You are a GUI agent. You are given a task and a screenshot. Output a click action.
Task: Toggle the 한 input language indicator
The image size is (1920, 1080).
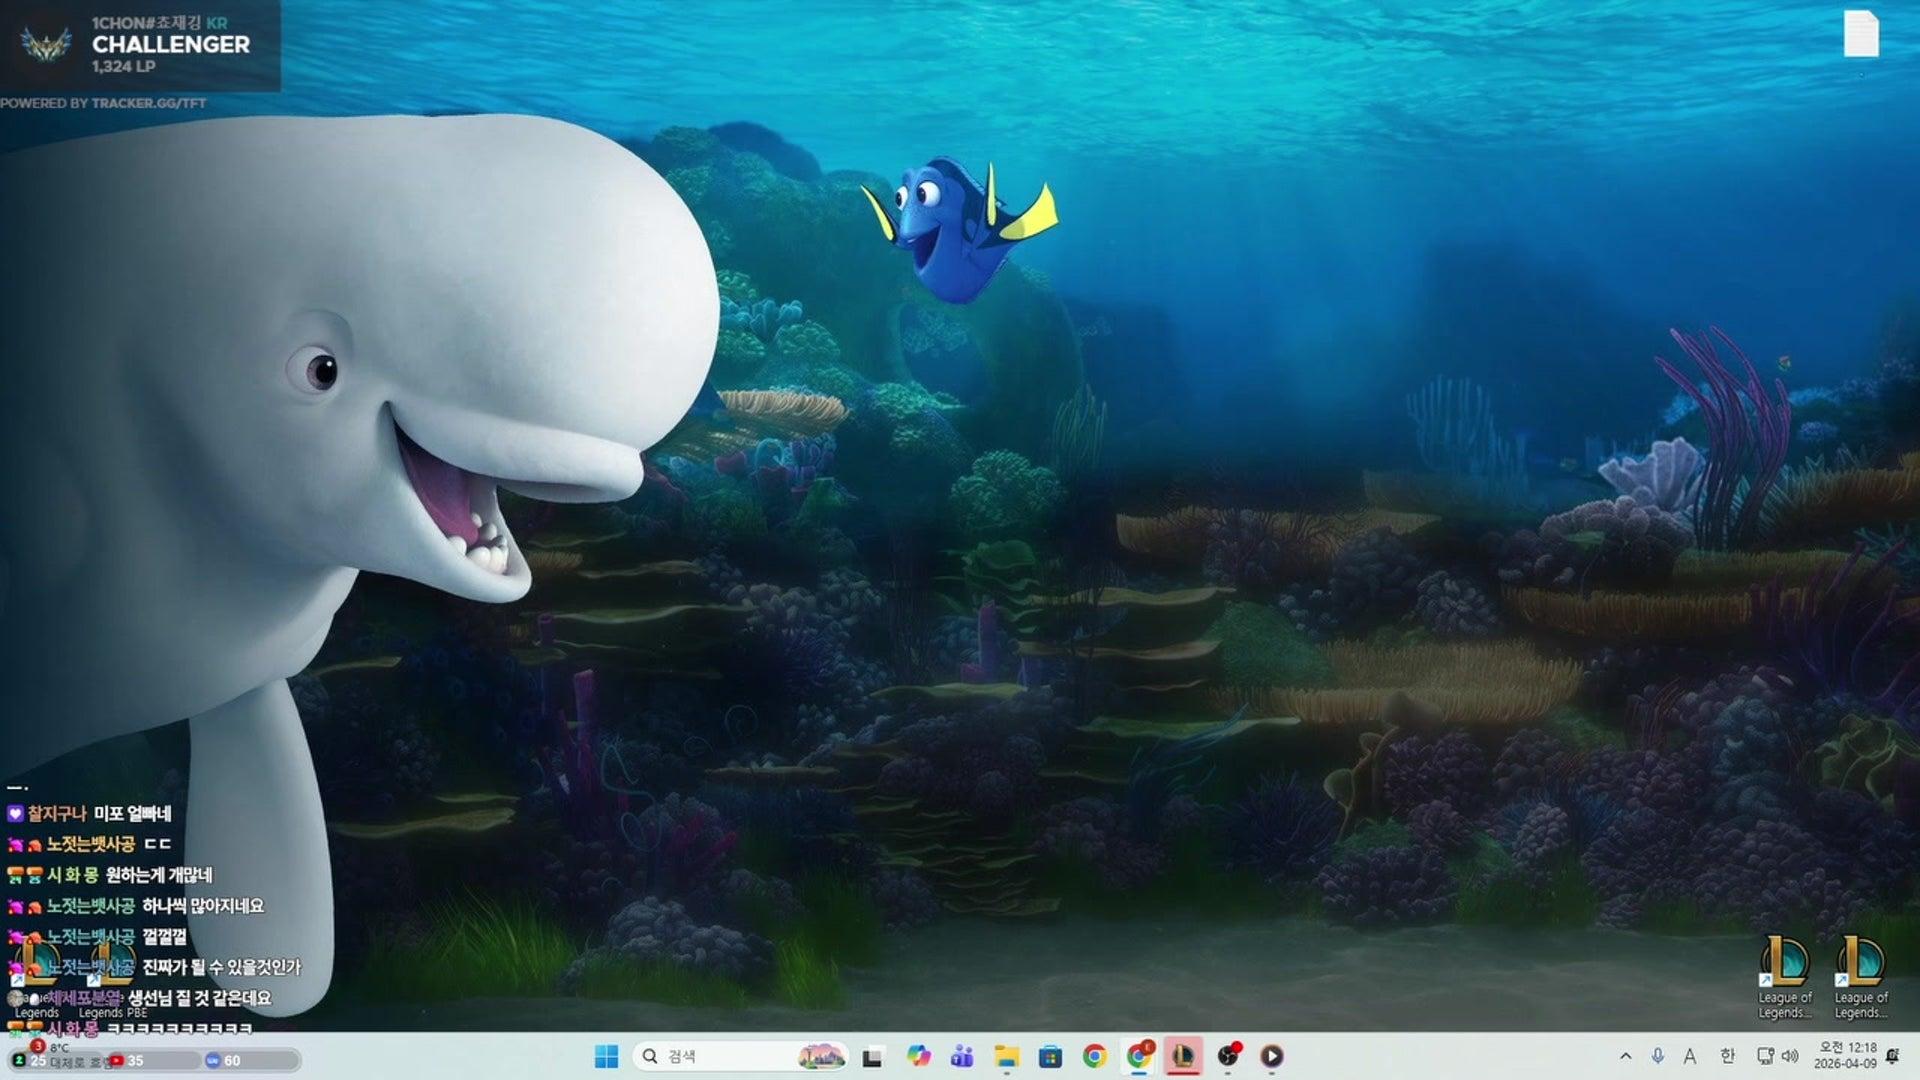pos(1727,1056)
